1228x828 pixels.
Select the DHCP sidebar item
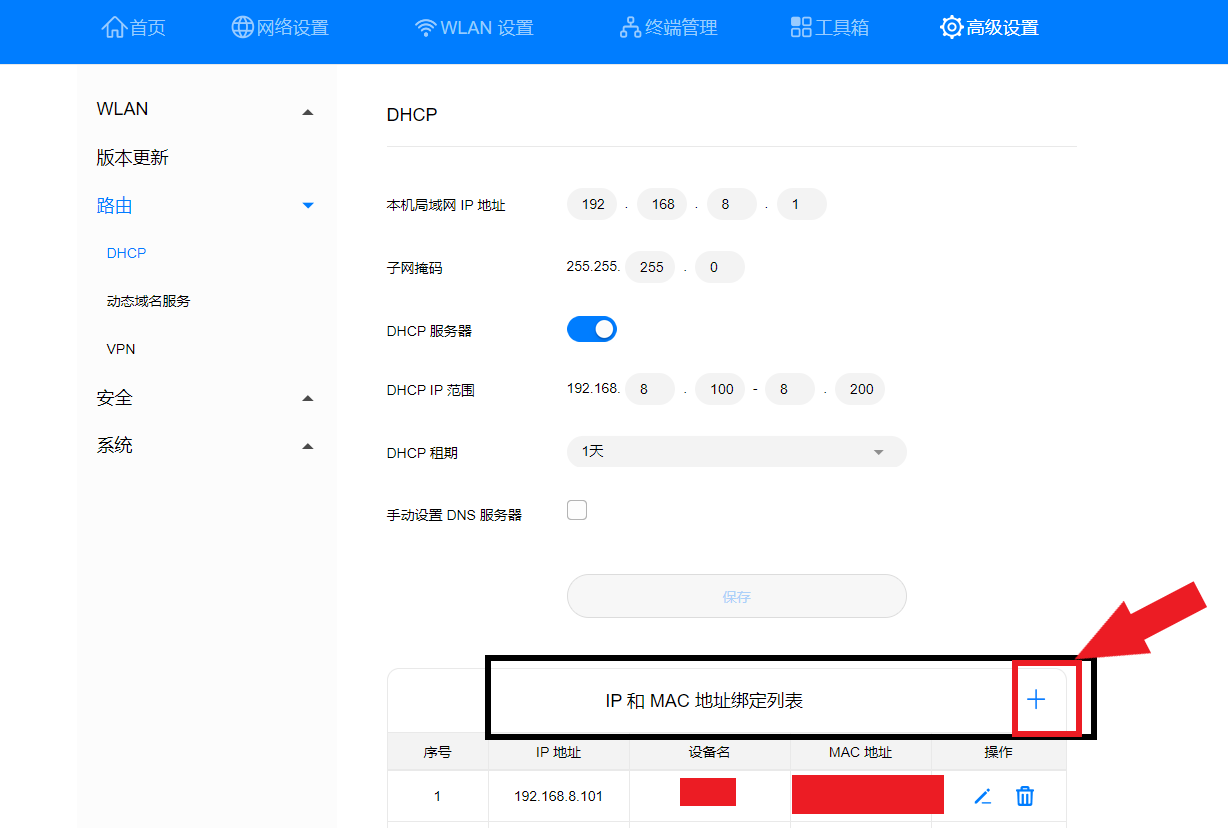[x=127, y=253]
